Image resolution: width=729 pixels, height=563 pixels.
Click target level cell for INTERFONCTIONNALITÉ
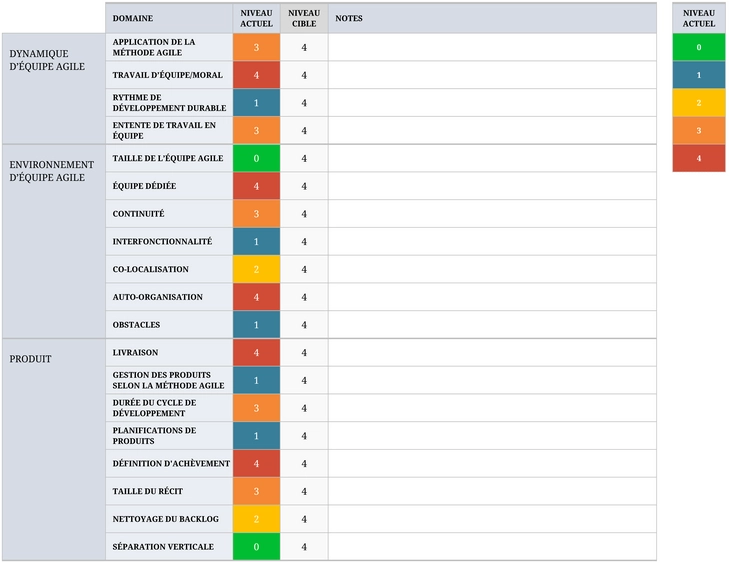point(304,241)
